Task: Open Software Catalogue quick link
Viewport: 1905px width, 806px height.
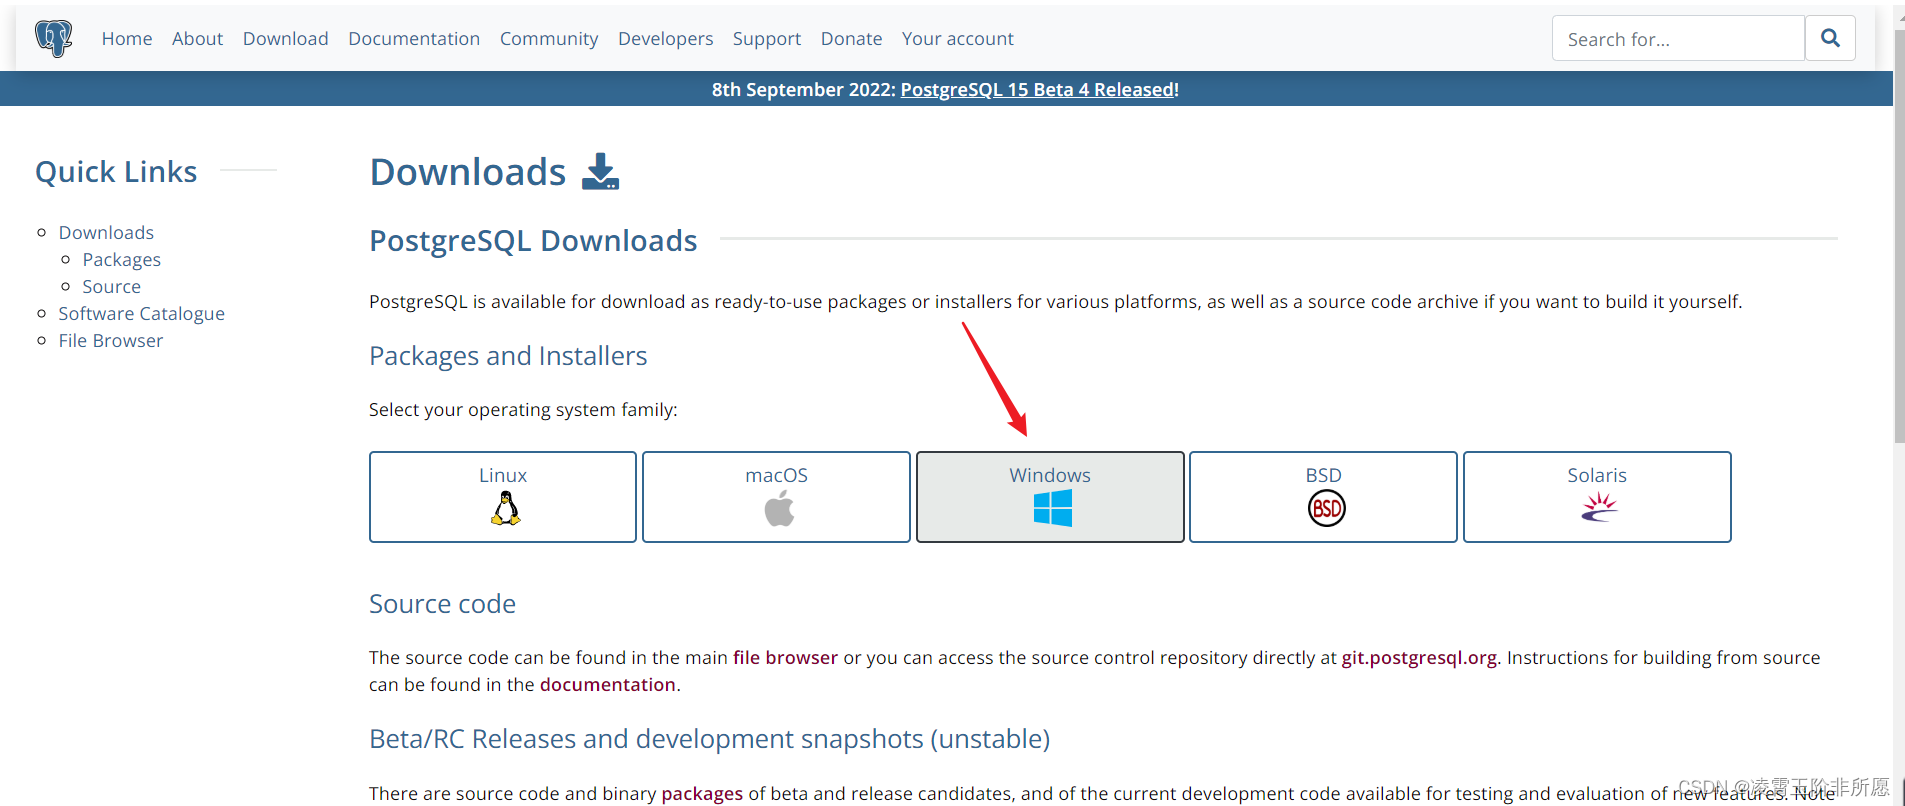Action: (141, 313)
